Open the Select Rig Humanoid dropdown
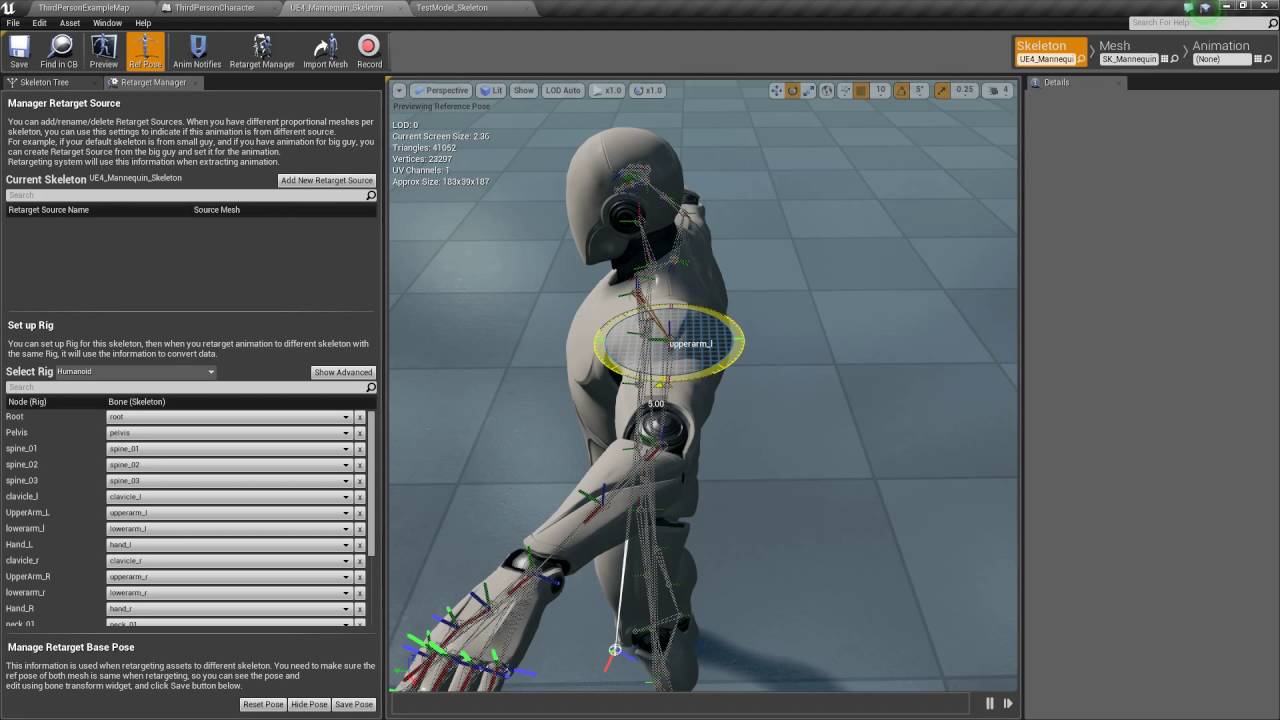The width and height of the screenshot is (1280, 720). point(135,372)
